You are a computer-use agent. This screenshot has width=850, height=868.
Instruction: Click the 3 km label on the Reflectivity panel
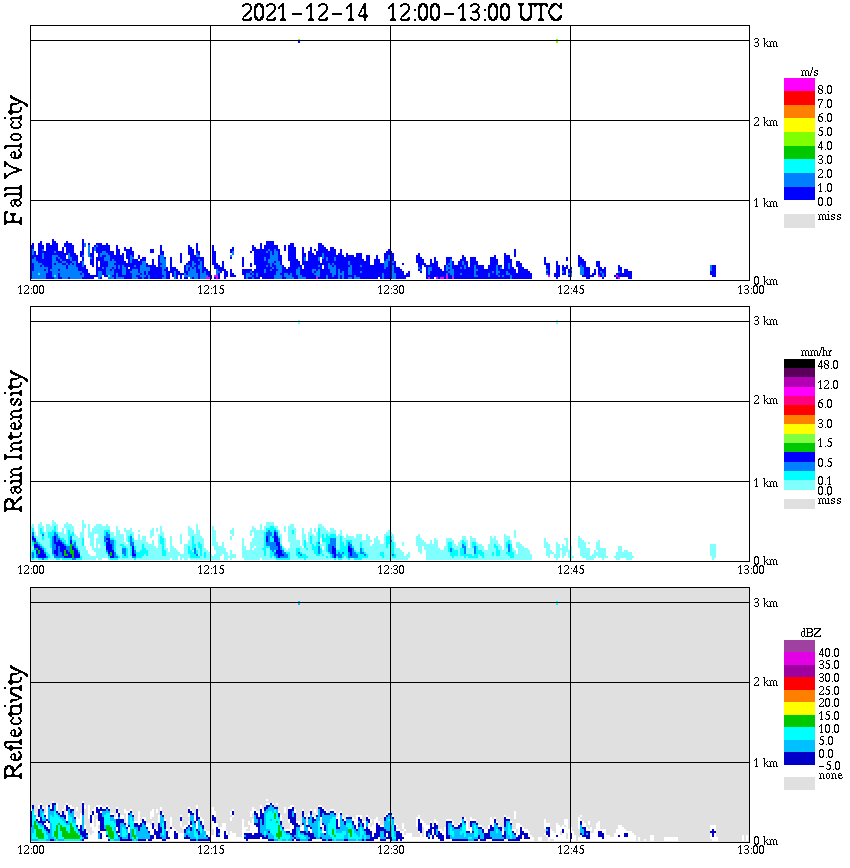[x=765, y=602]
